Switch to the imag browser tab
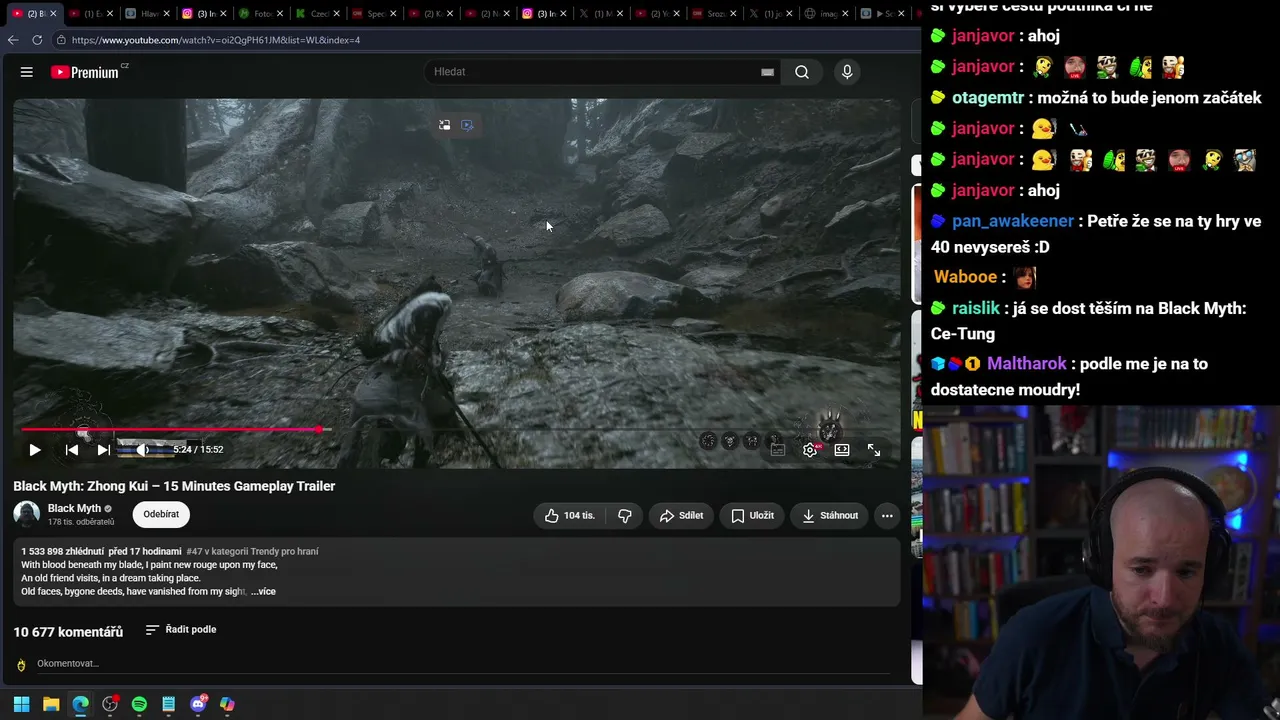The width and height of the screenshot is (1280, 720). [x=825, y=14]
